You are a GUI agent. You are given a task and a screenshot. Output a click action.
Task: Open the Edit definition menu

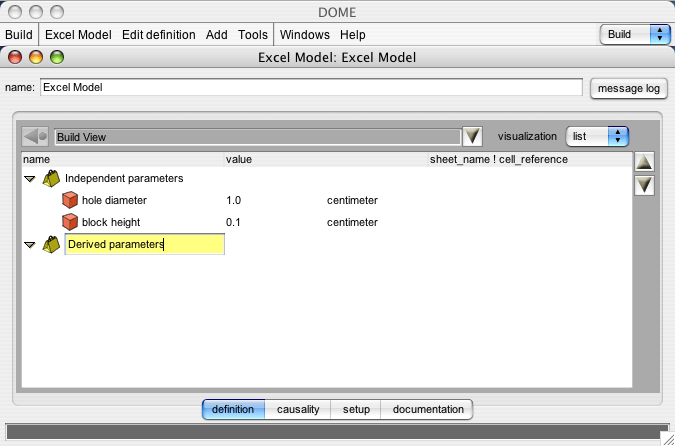coord(158,34)
